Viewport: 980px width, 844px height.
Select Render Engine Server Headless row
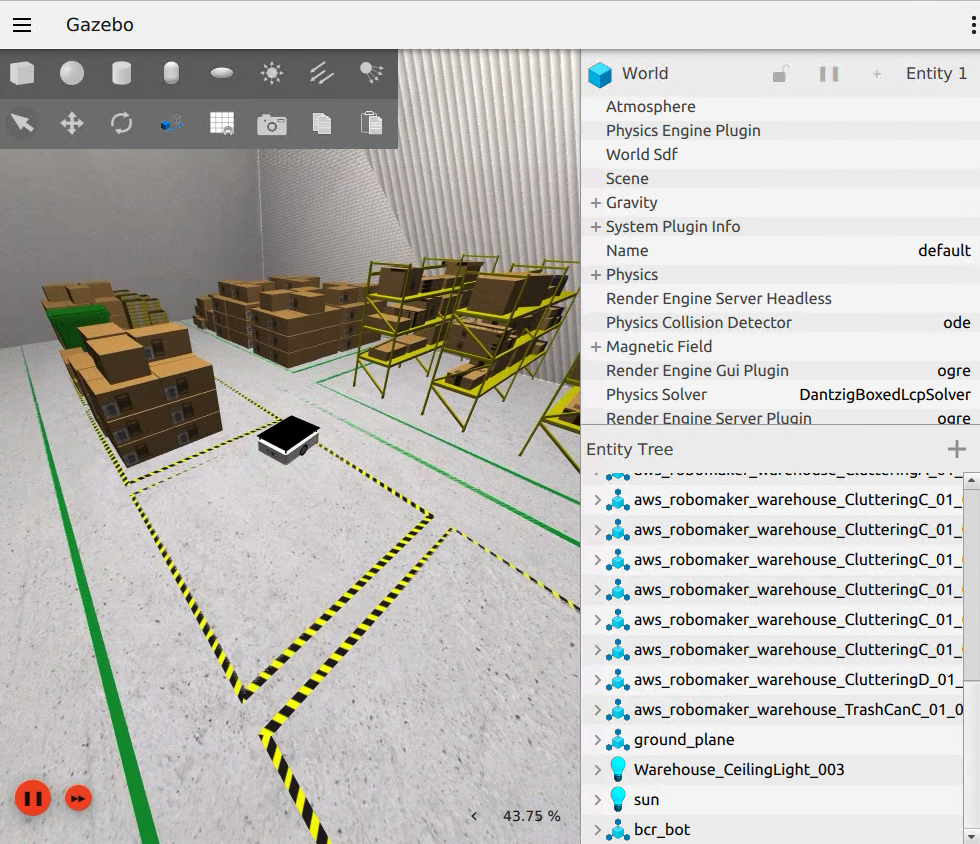click(780, 298)
